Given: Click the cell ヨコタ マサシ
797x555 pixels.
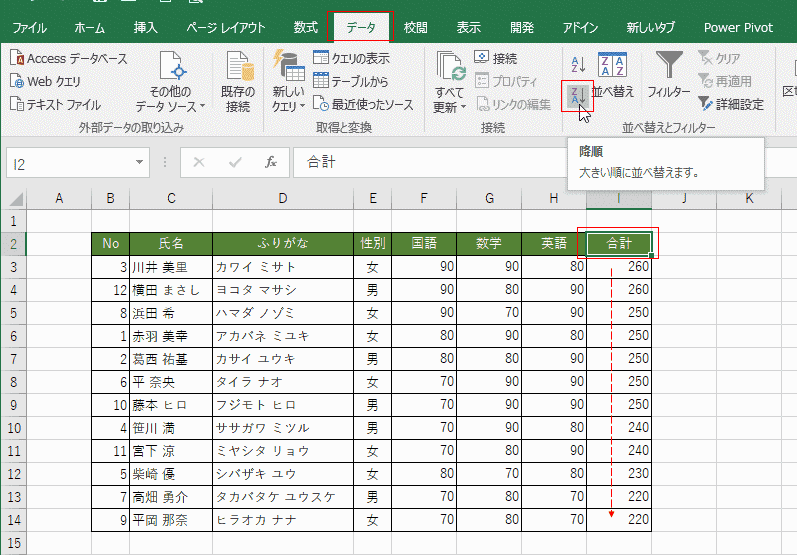Looking at the screenshot, I should coord(283,290).
